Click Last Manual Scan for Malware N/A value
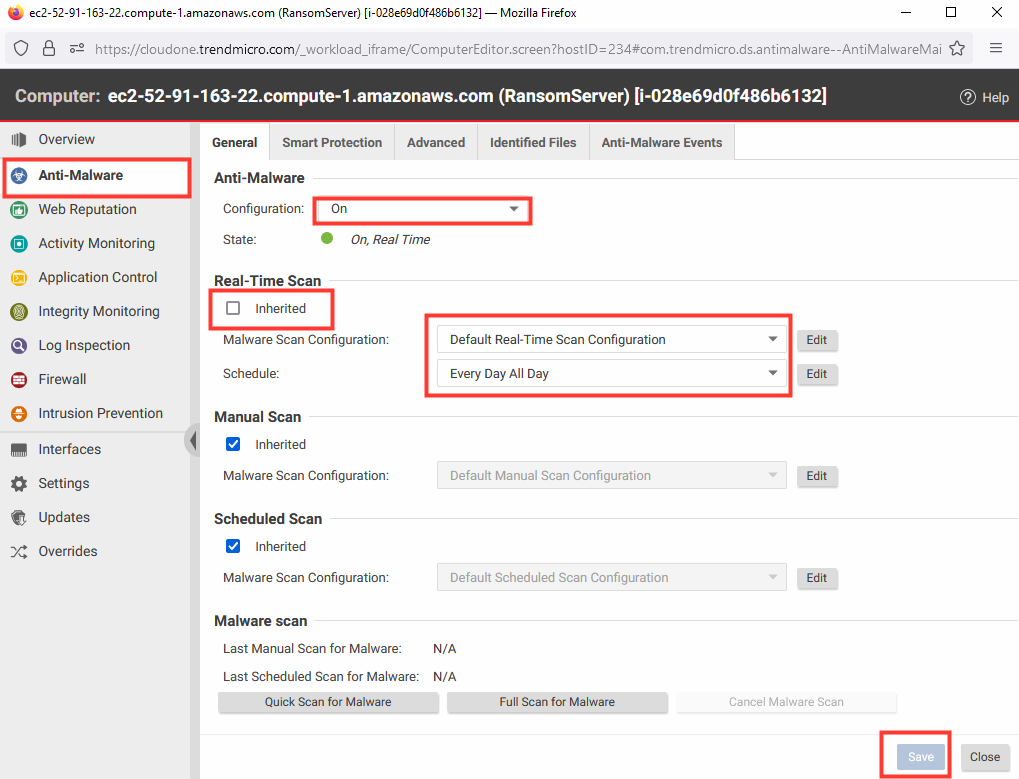The image size is (1019, 779). pyautogui.click(x=445, y=649)
